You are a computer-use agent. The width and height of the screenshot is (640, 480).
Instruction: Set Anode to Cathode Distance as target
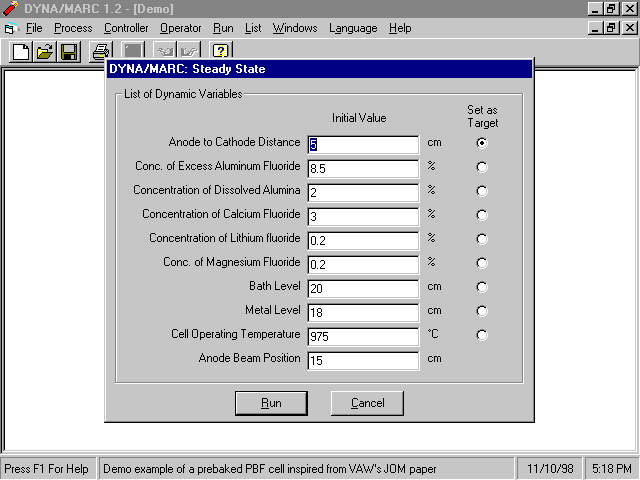(482, 143)
